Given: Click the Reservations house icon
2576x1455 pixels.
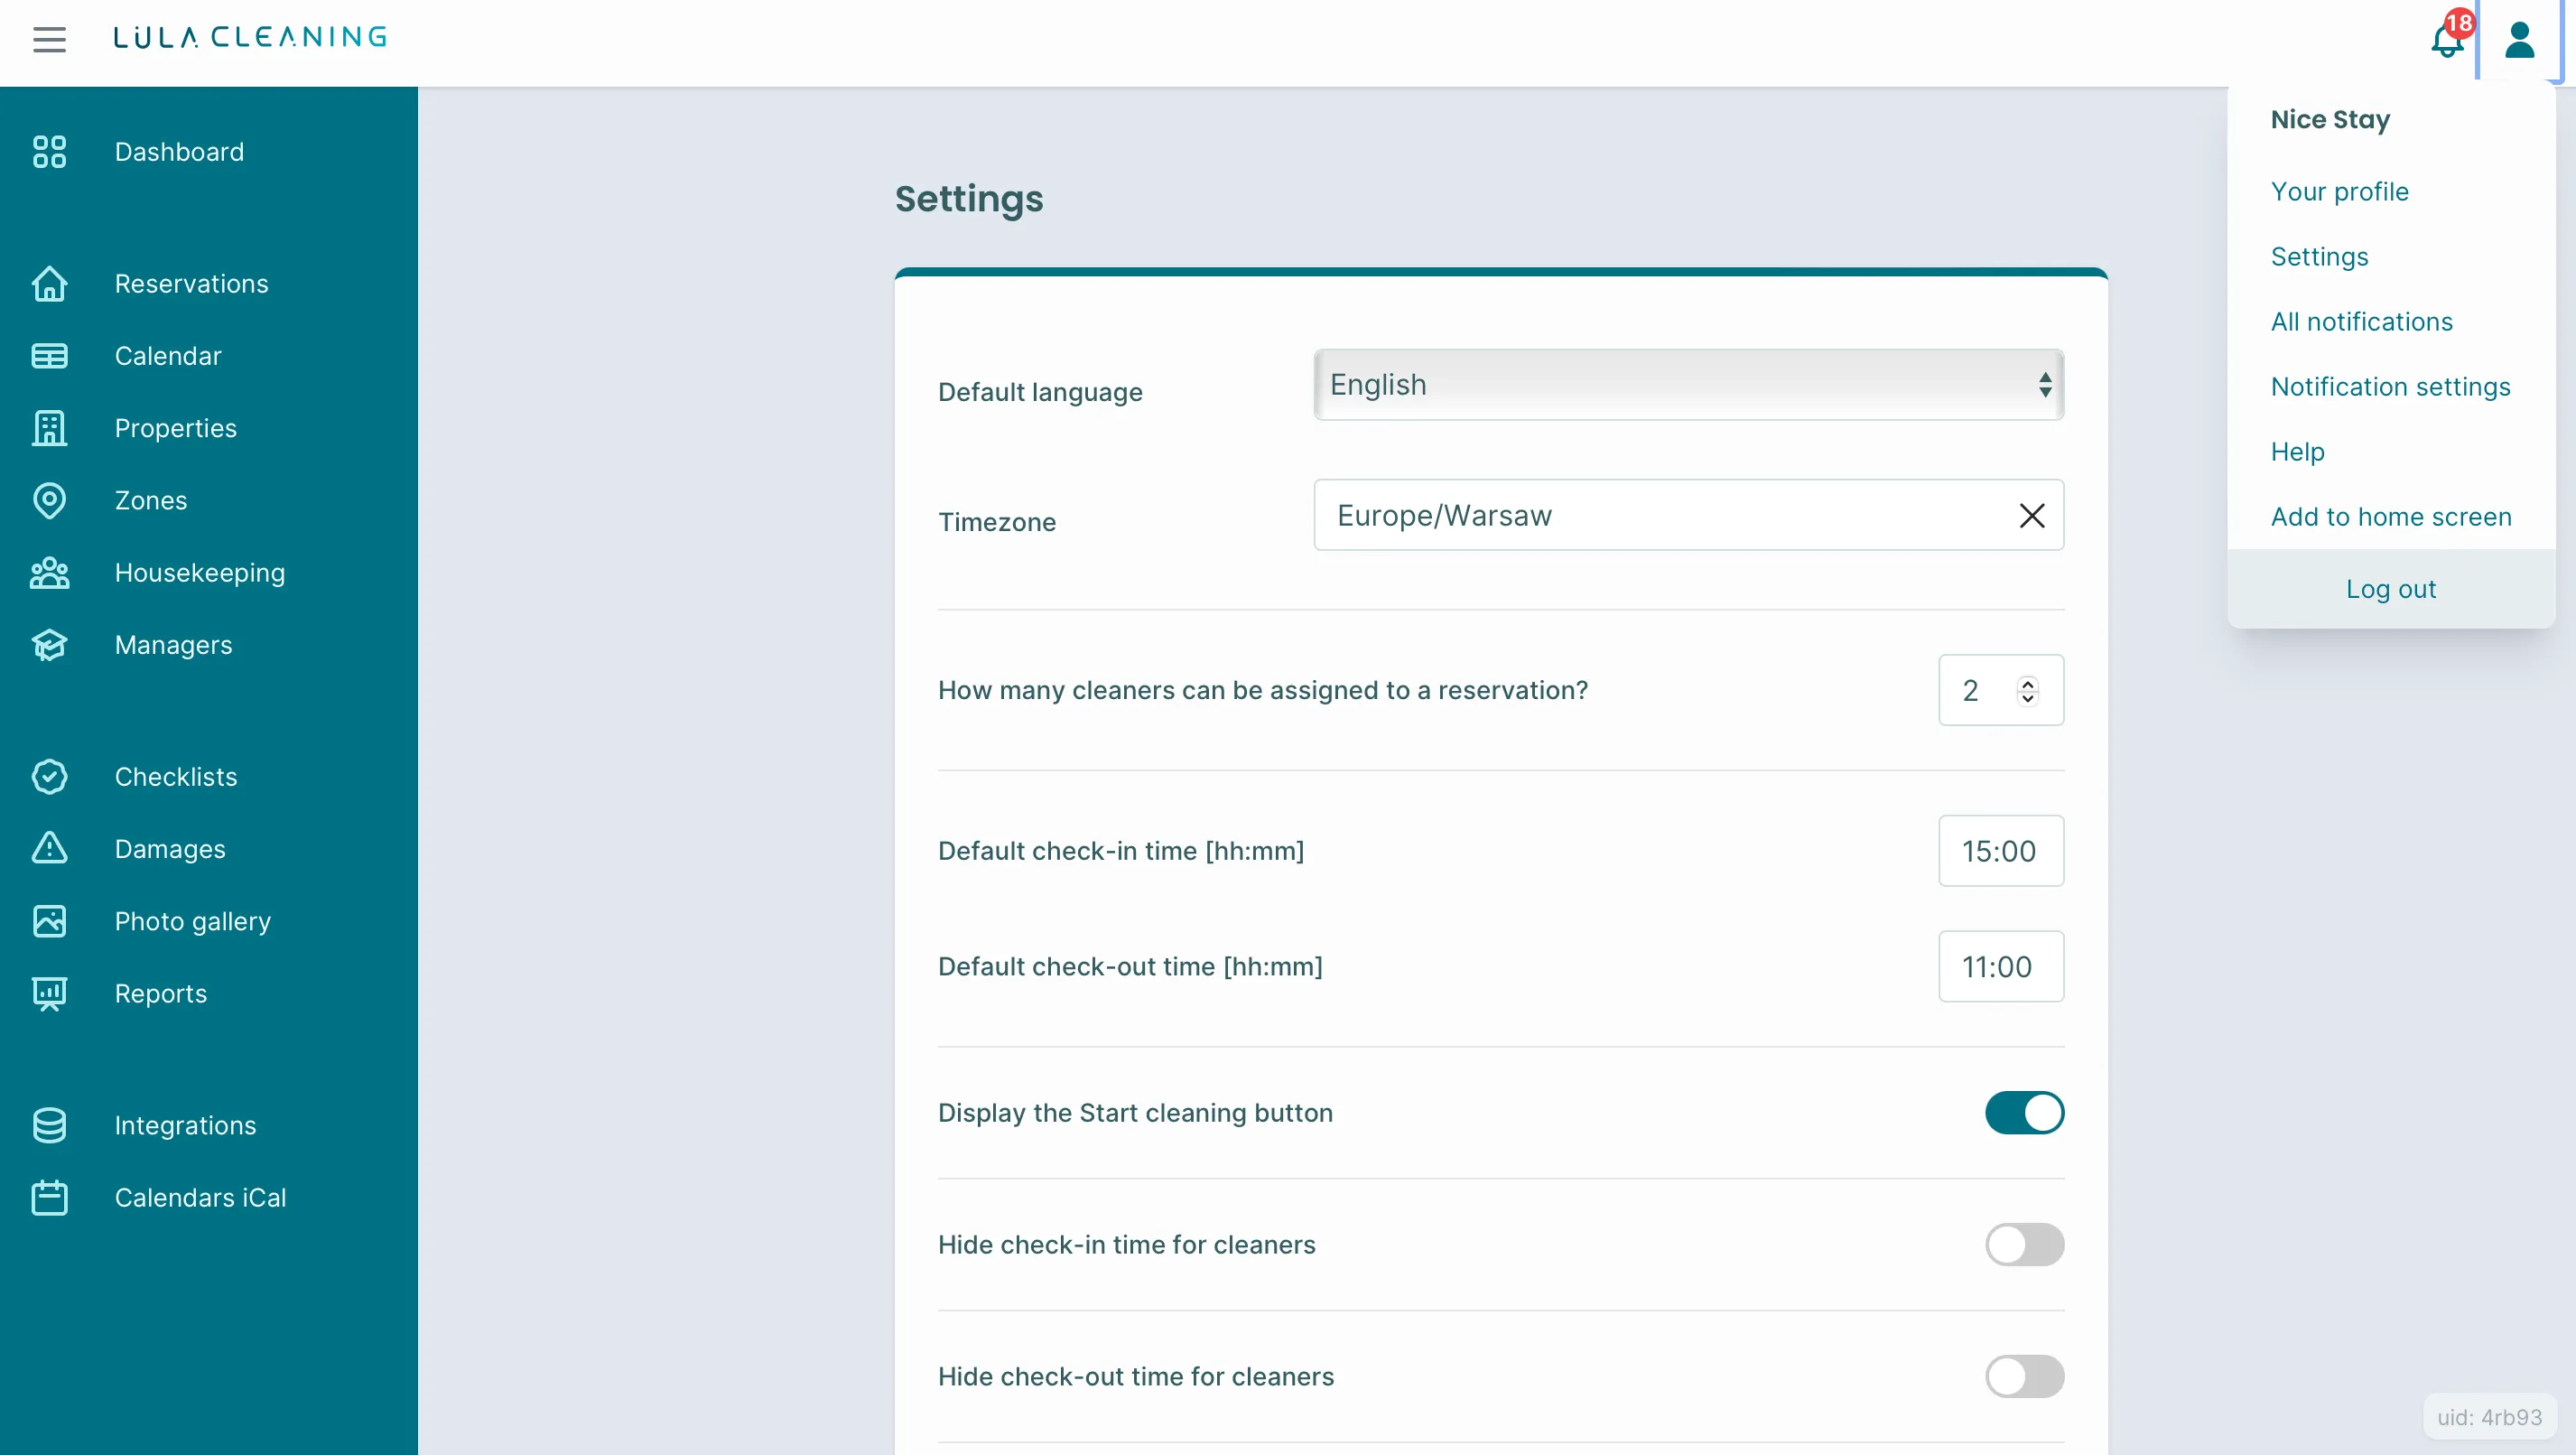Looking at the screenshot, I should click(49, 284).
